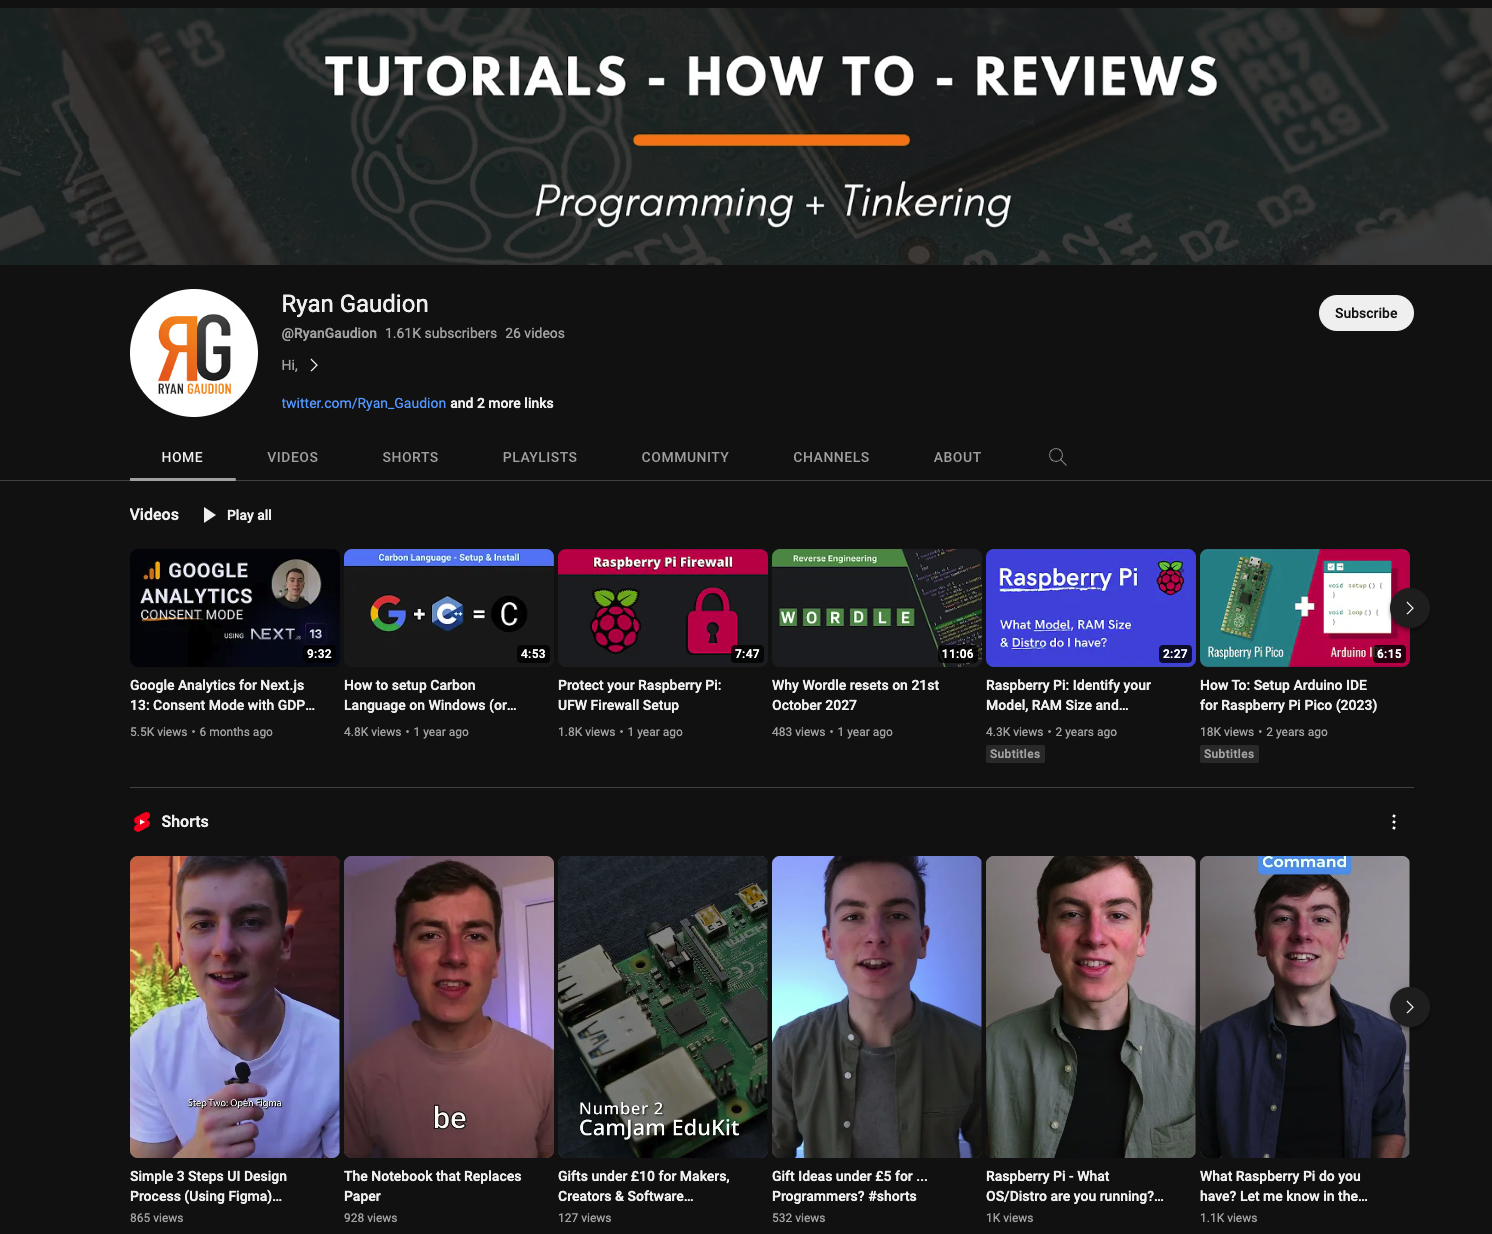This screenshot has height=1234, width=1492.
Task: Switch to the Videos tab
Action: click(x=292, y=457)
